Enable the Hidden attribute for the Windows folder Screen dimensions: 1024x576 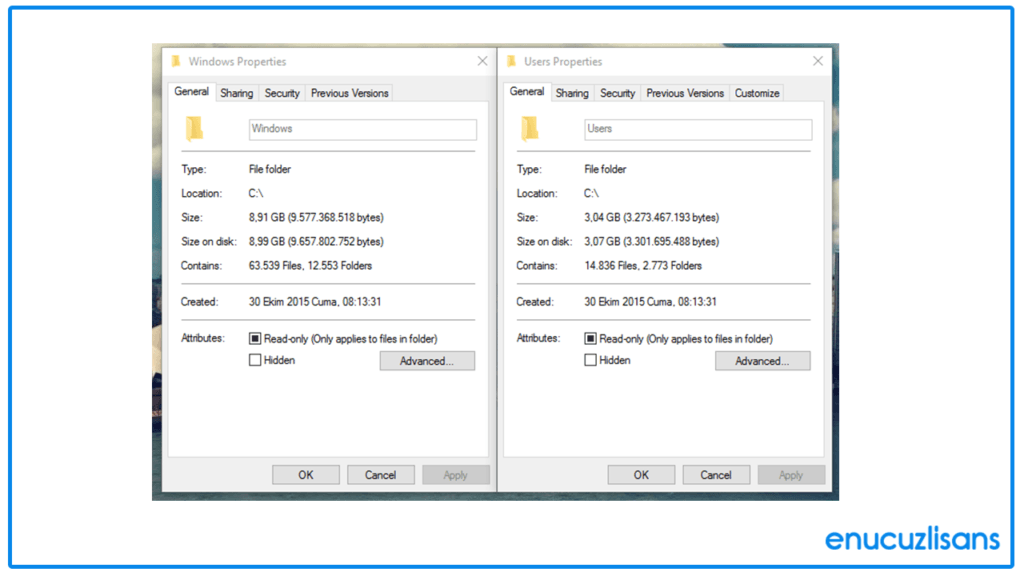254,360
